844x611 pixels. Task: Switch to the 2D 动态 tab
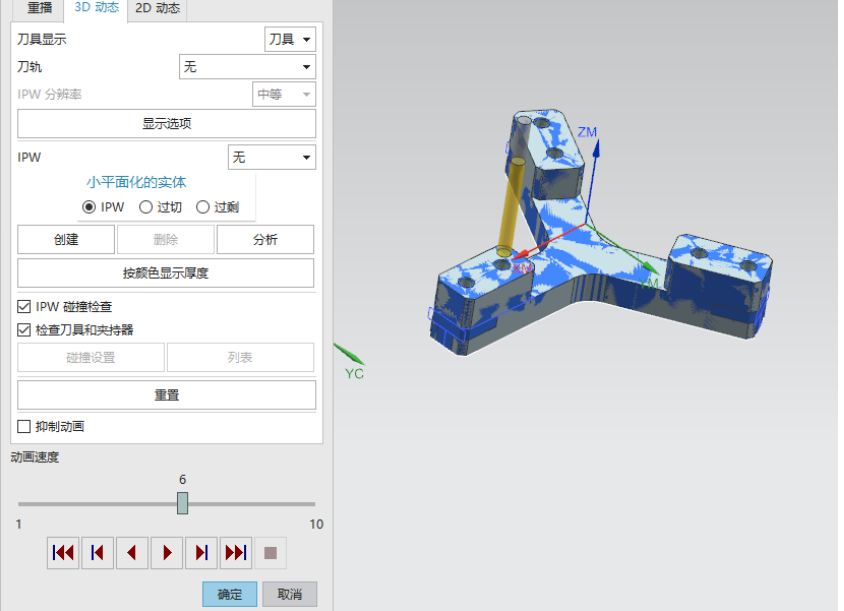tap(157, 8)
